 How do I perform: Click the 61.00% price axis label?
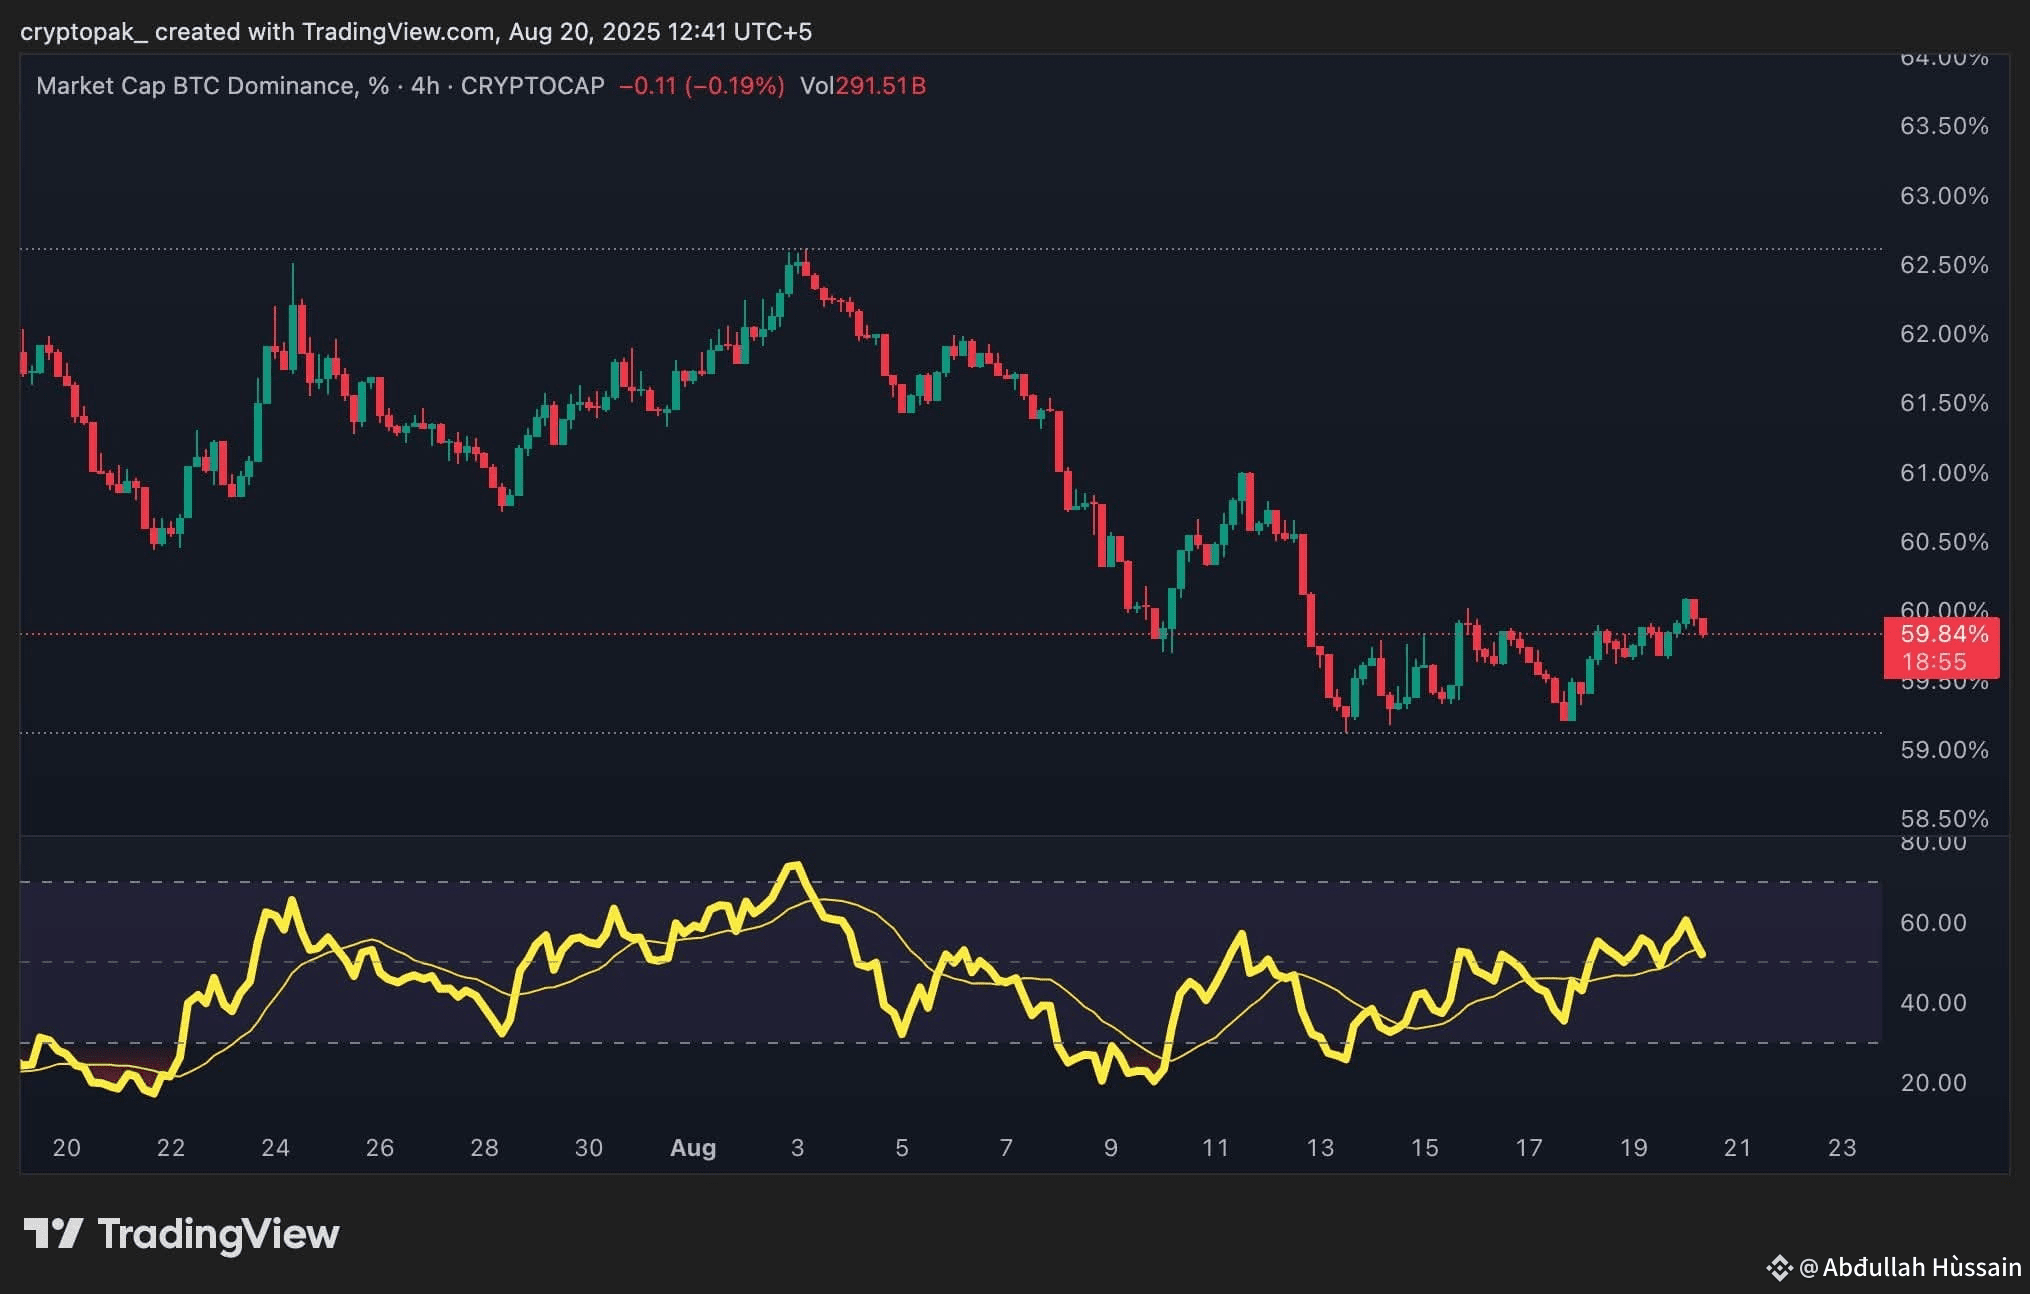point(1944,473)
